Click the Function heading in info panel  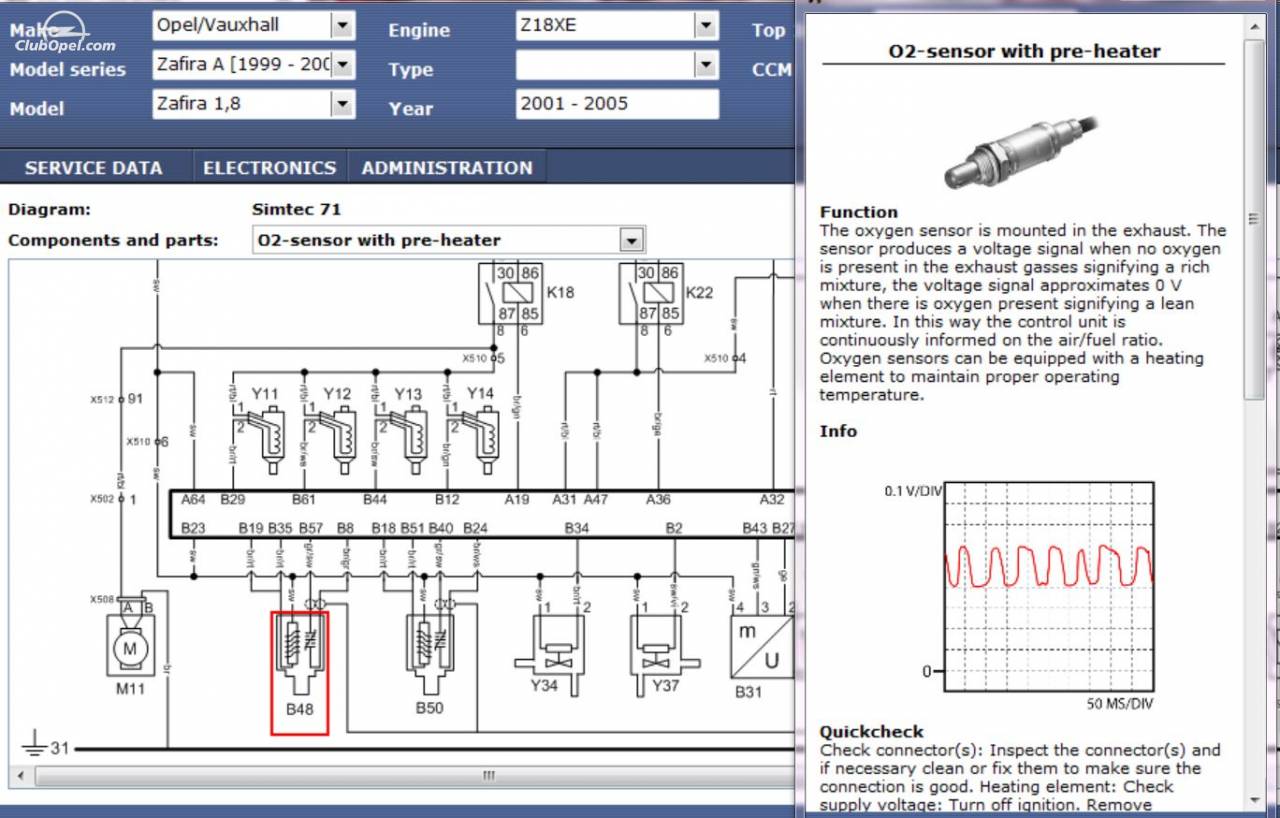click(x=859, y=211)
